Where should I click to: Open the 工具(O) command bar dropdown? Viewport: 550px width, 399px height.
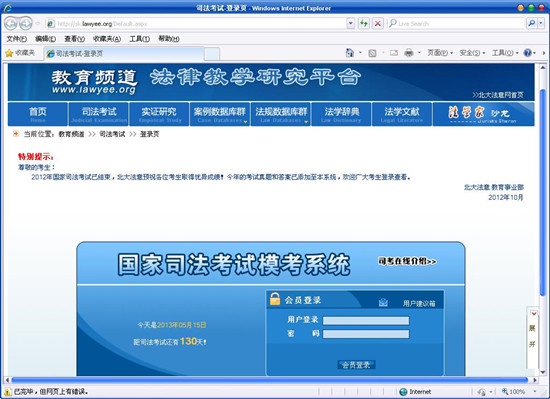(505, 53)
